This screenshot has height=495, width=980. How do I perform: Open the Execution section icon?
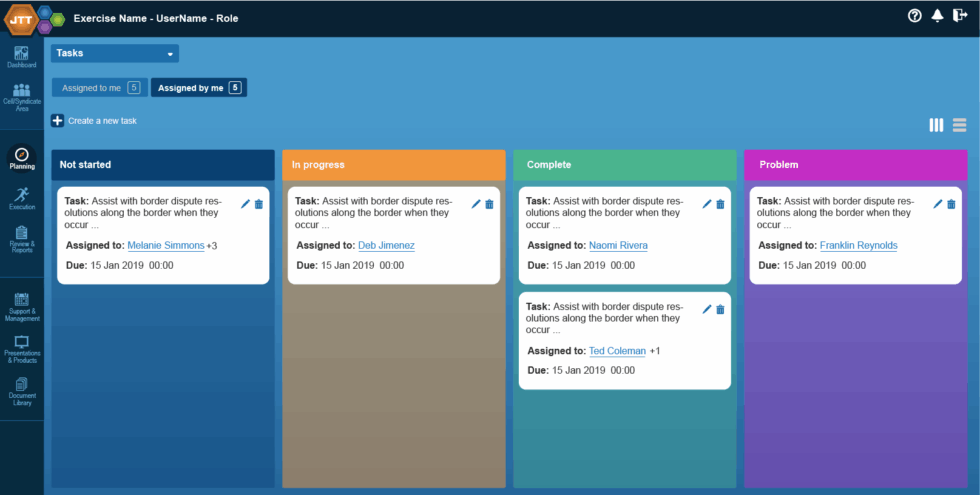pyautogui.click(x=21, y=197)
